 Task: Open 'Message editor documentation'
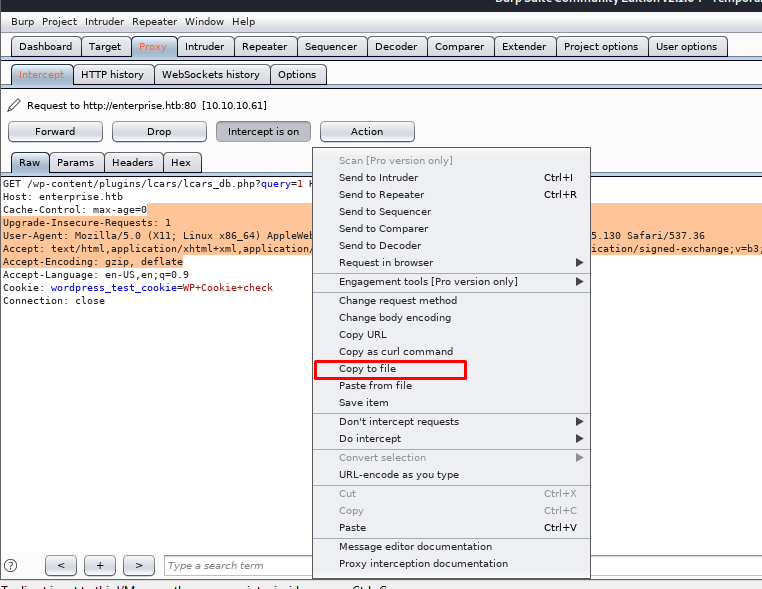[x=451, y=546]
